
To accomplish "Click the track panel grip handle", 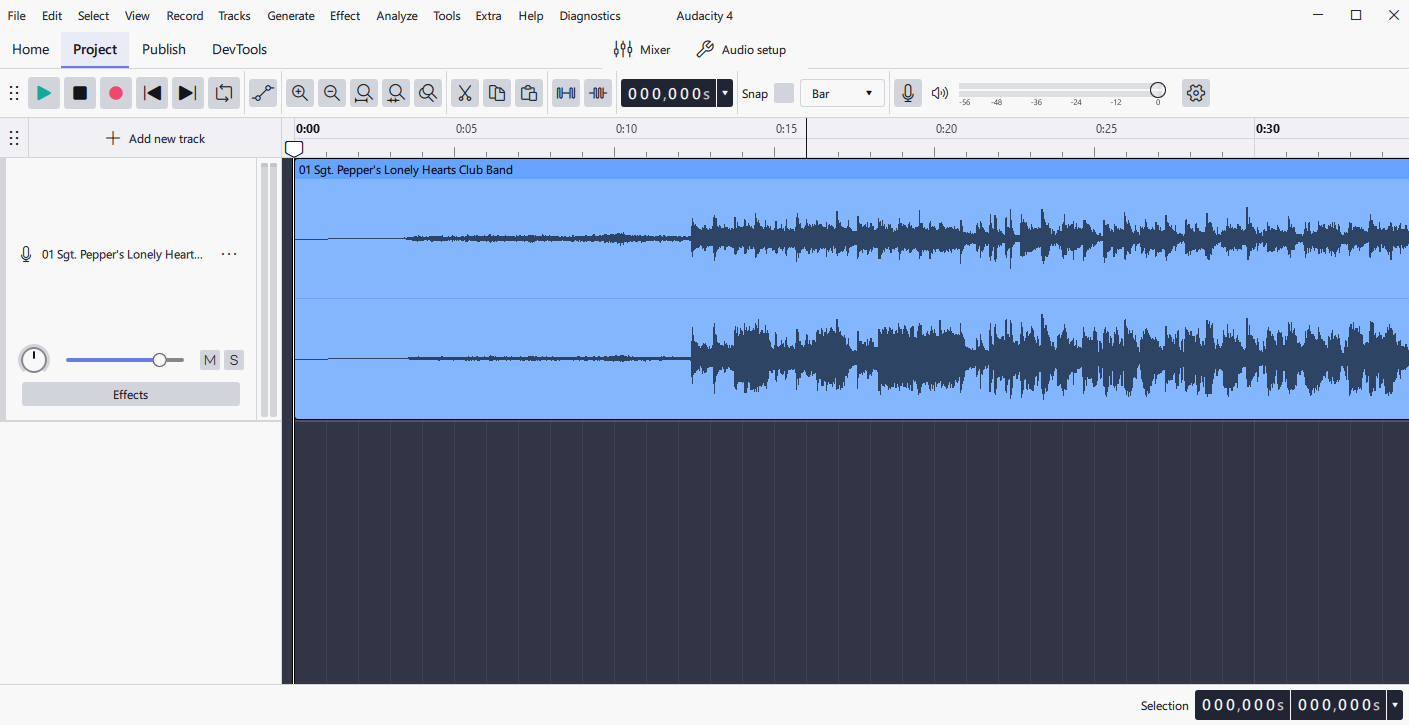I will click(x=14, y=138).
